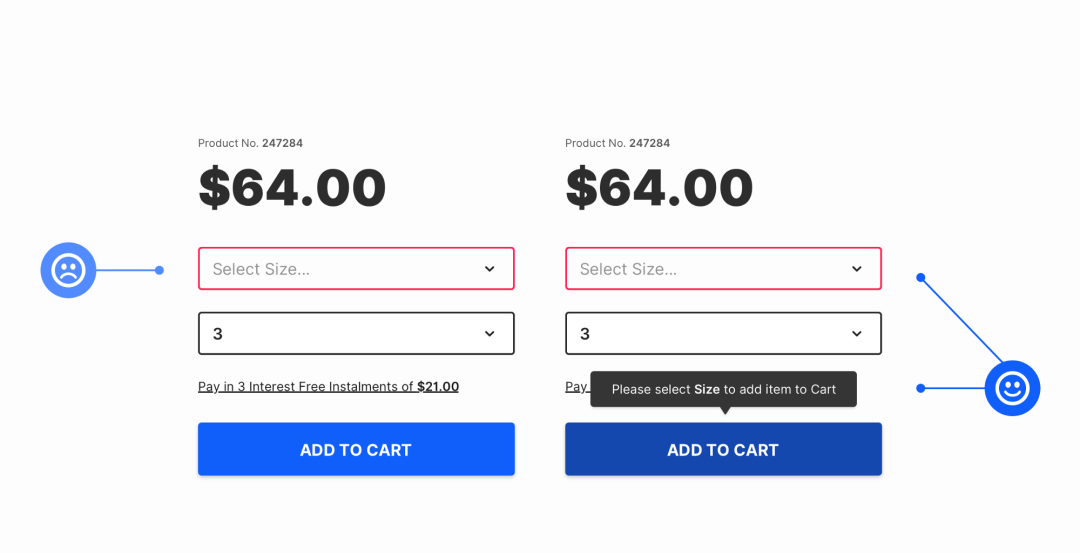The image size is (1080, 553).
Task: Click the happy smiley face icon
Action: (x=1012, y=388)
